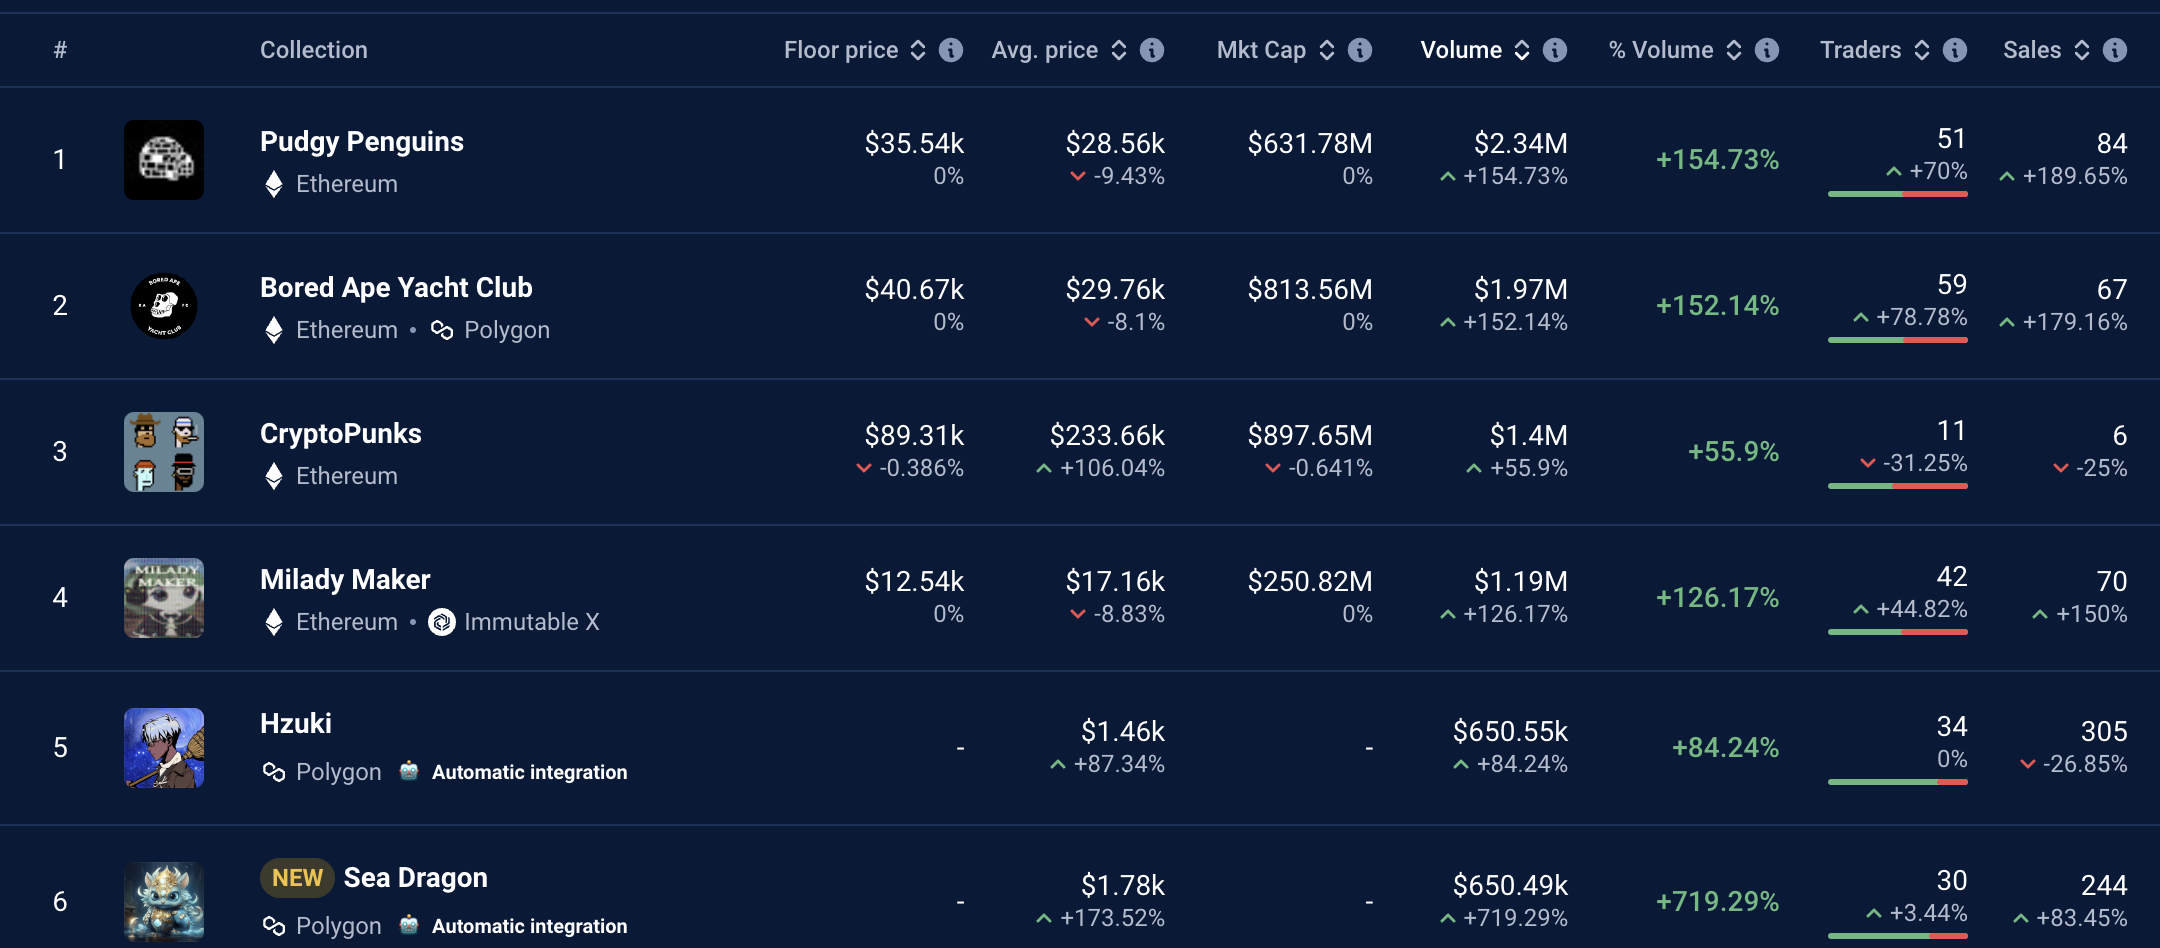Open the CryptoPunks collection
2160x948 pixels.
[x=341, y=434]
